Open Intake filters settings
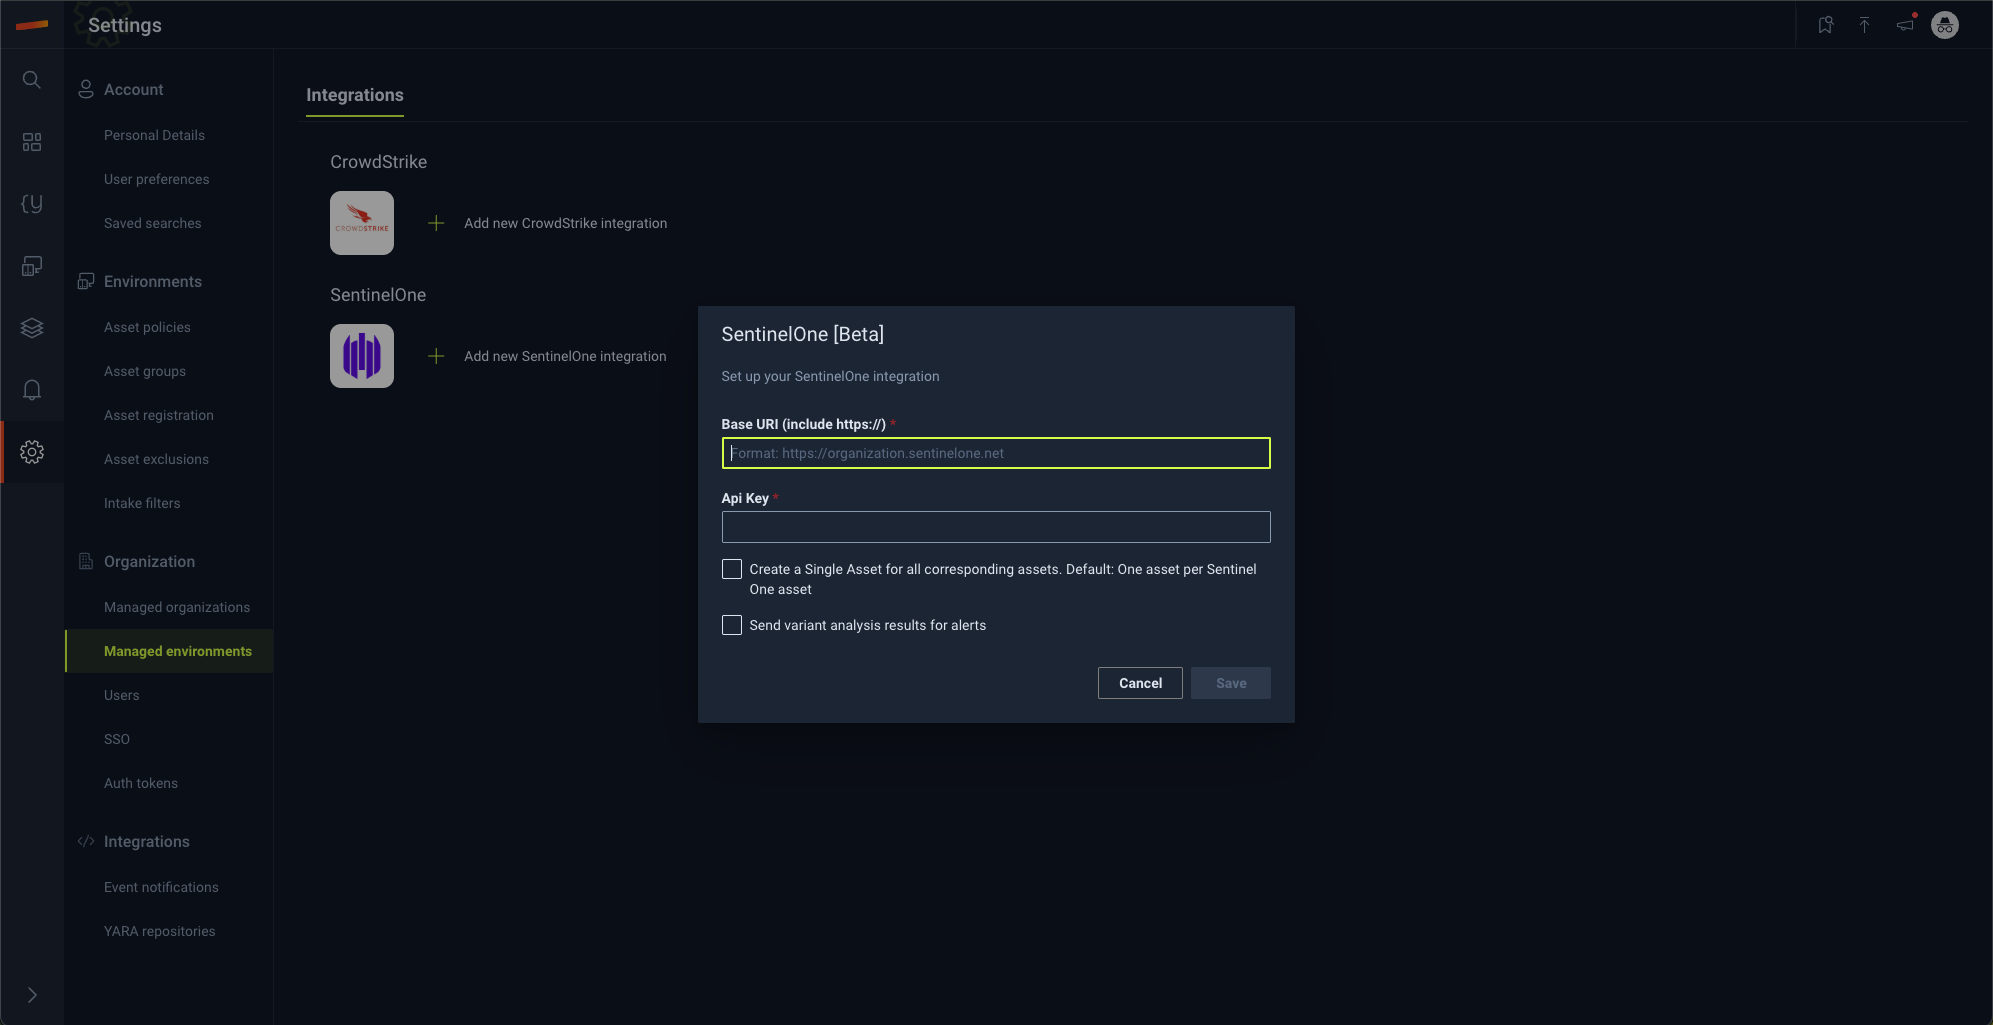The width and height of the screenshot is (1993, 1025). [x=142, y=503]
